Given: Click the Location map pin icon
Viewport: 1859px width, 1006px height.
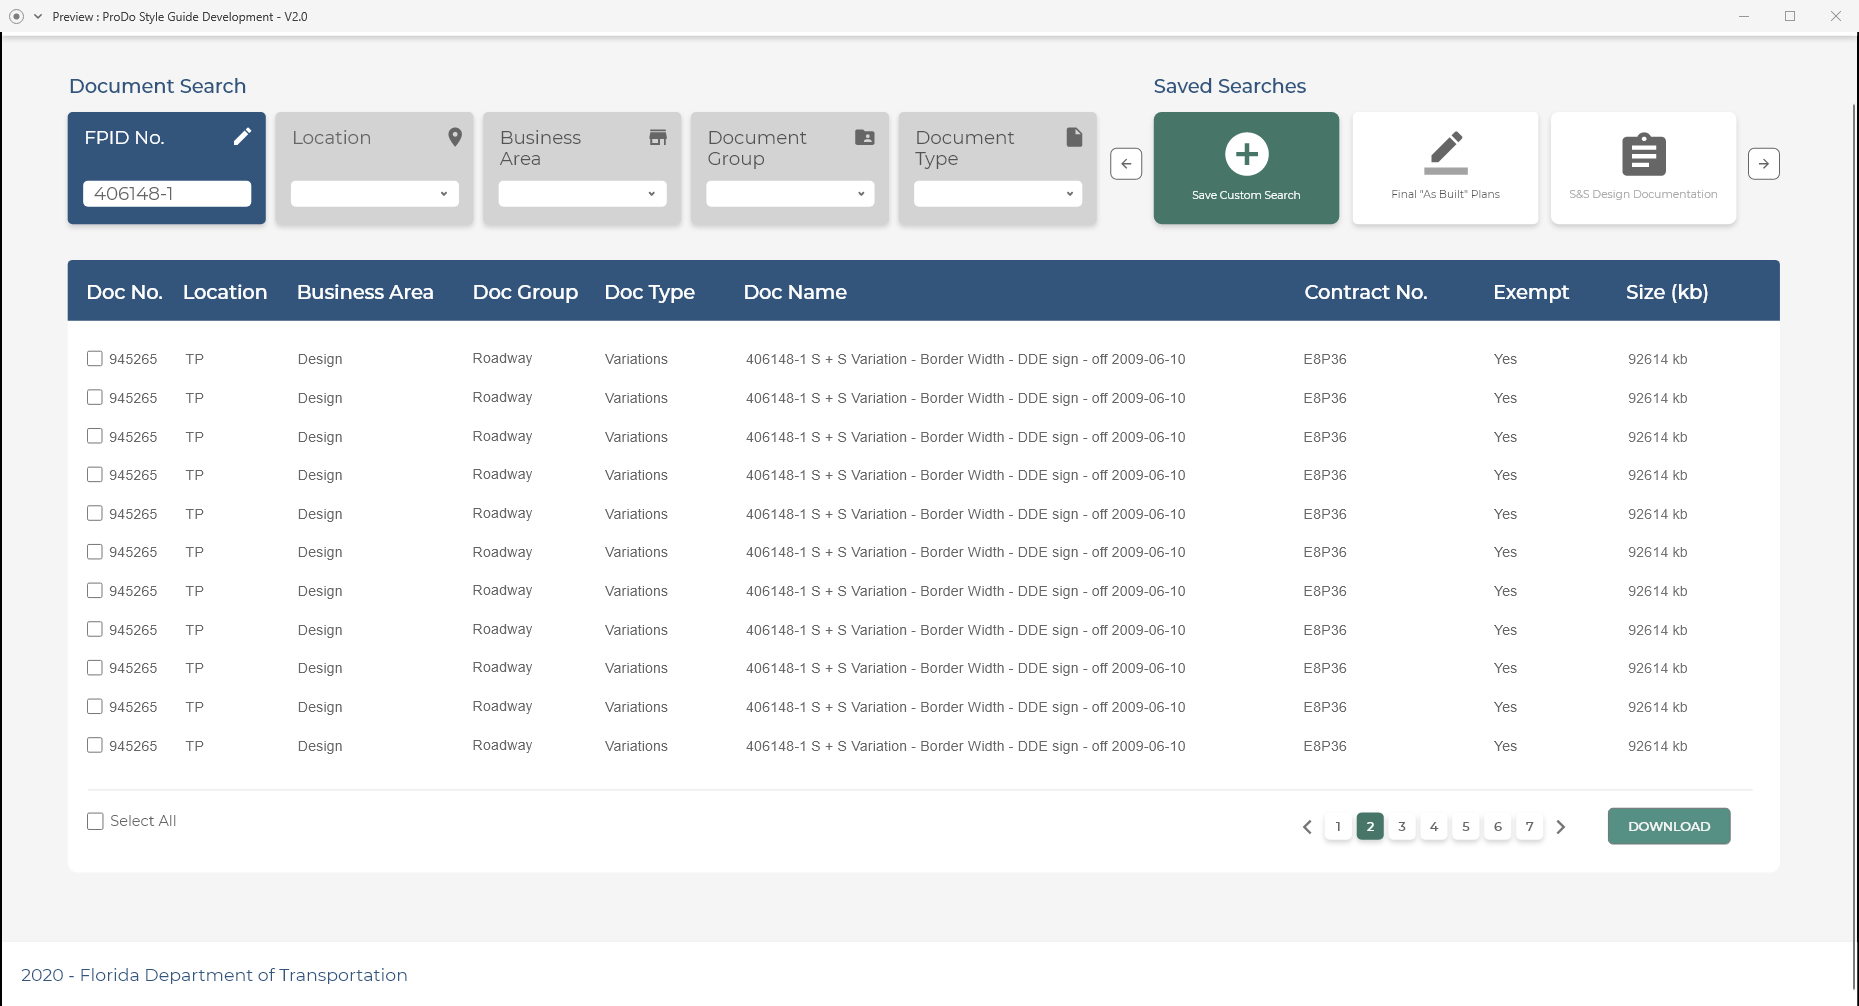Looking at the screenshot, I should pos(455,137).
